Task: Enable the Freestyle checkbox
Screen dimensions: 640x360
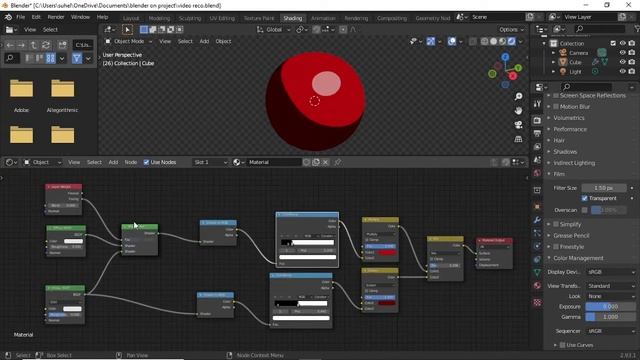Action: [556, 247]
